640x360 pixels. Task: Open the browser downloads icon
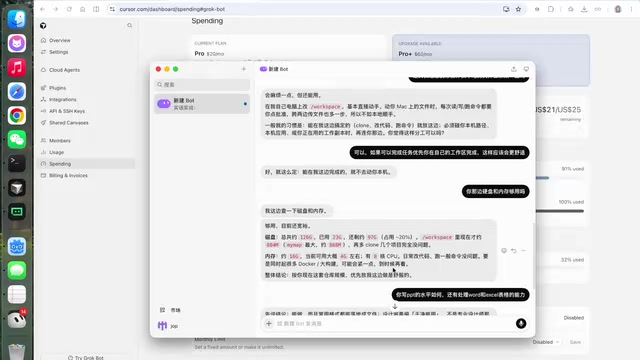pyautogui.click(x=584, y=9)
